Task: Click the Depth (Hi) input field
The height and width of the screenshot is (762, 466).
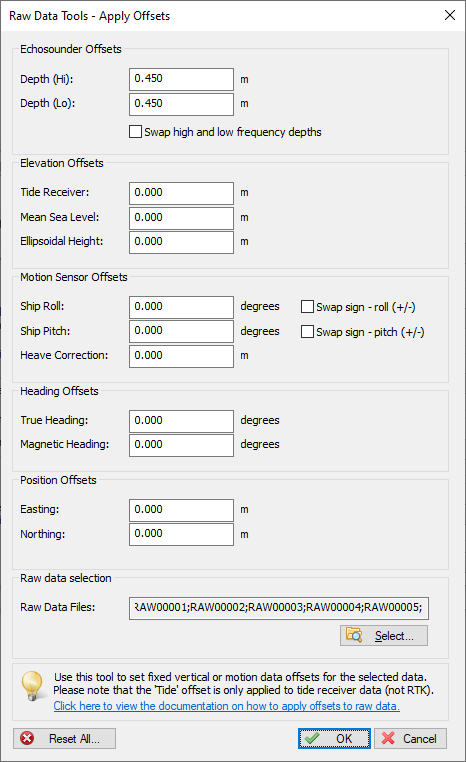Action: pyautogui.click(x=181, y=79)
